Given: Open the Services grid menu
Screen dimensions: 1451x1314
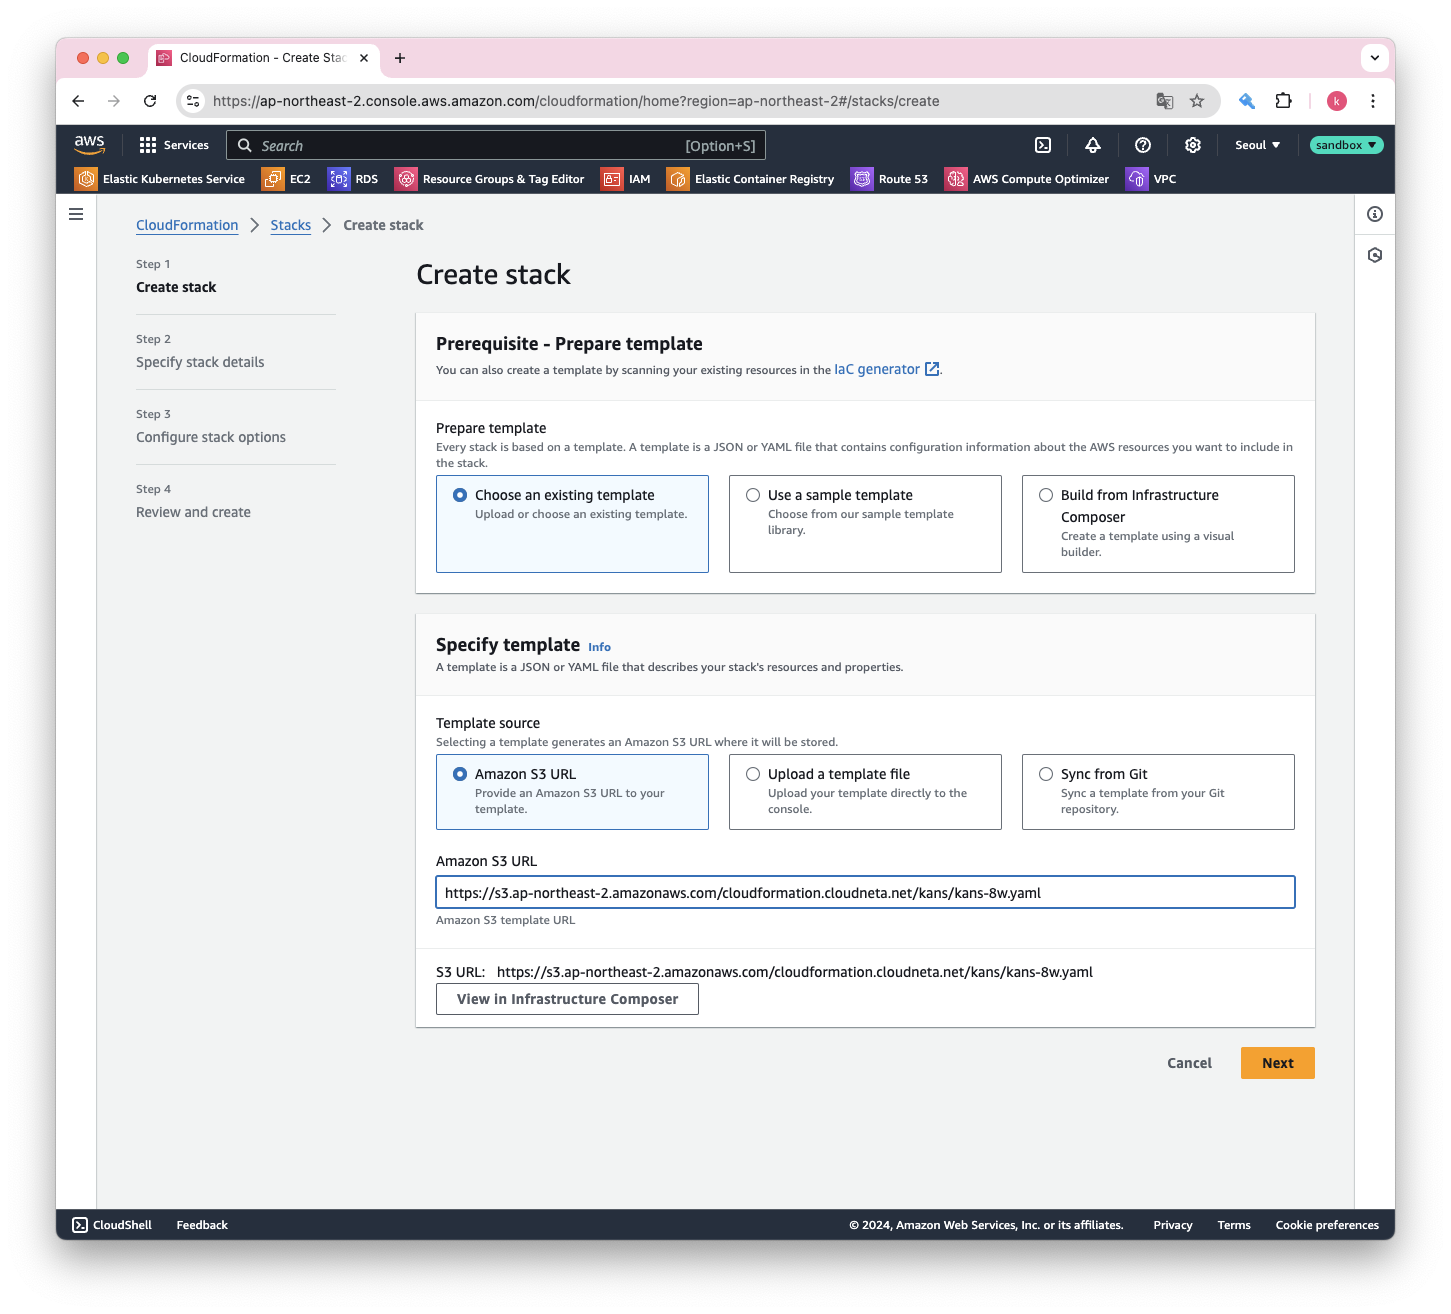Looking at the screenshot, I should click(x=174, y=145).
